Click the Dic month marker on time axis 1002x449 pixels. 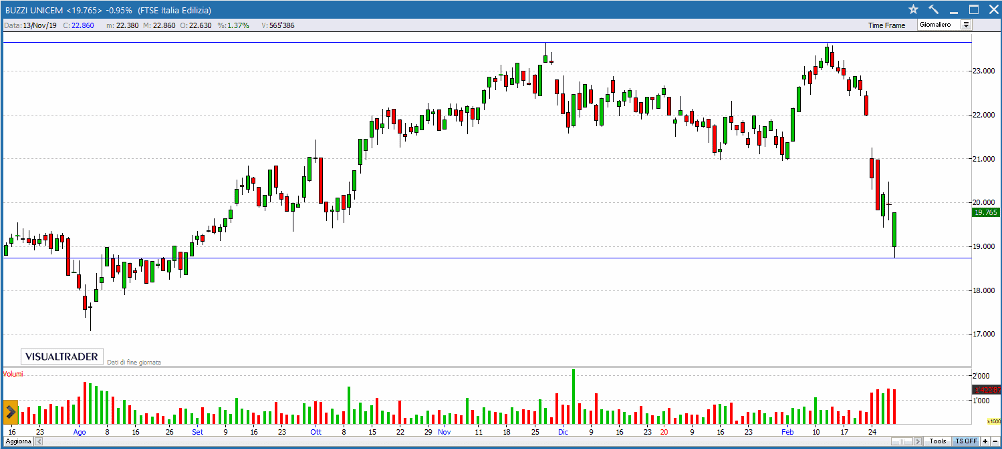coord(563,432)
